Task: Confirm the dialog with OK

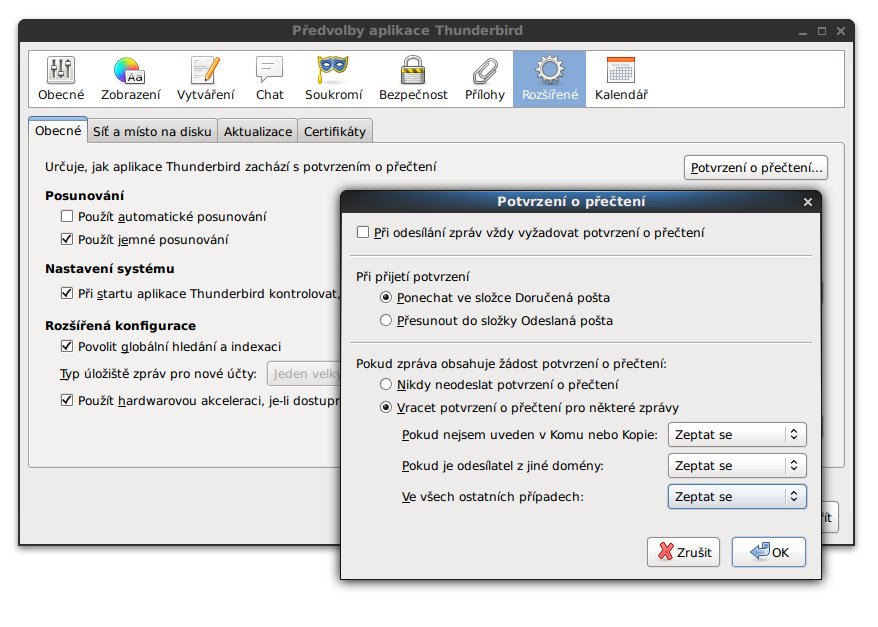Action: point(769,552)
